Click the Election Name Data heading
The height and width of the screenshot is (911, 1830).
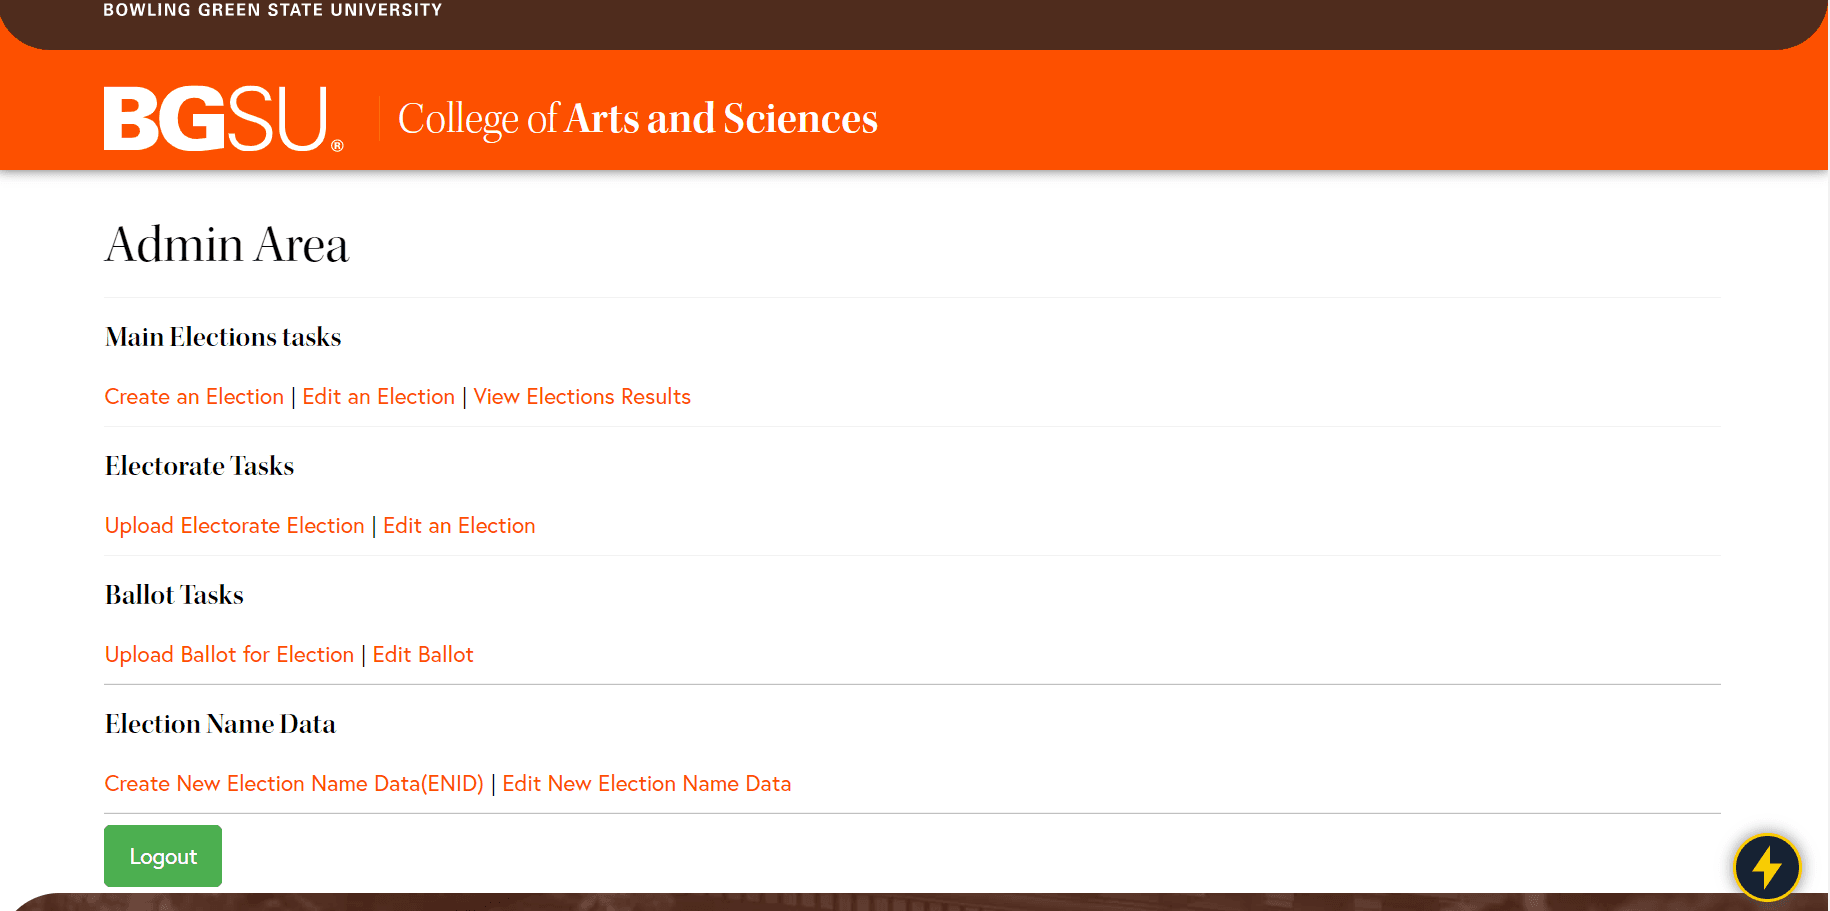(220, 724)
